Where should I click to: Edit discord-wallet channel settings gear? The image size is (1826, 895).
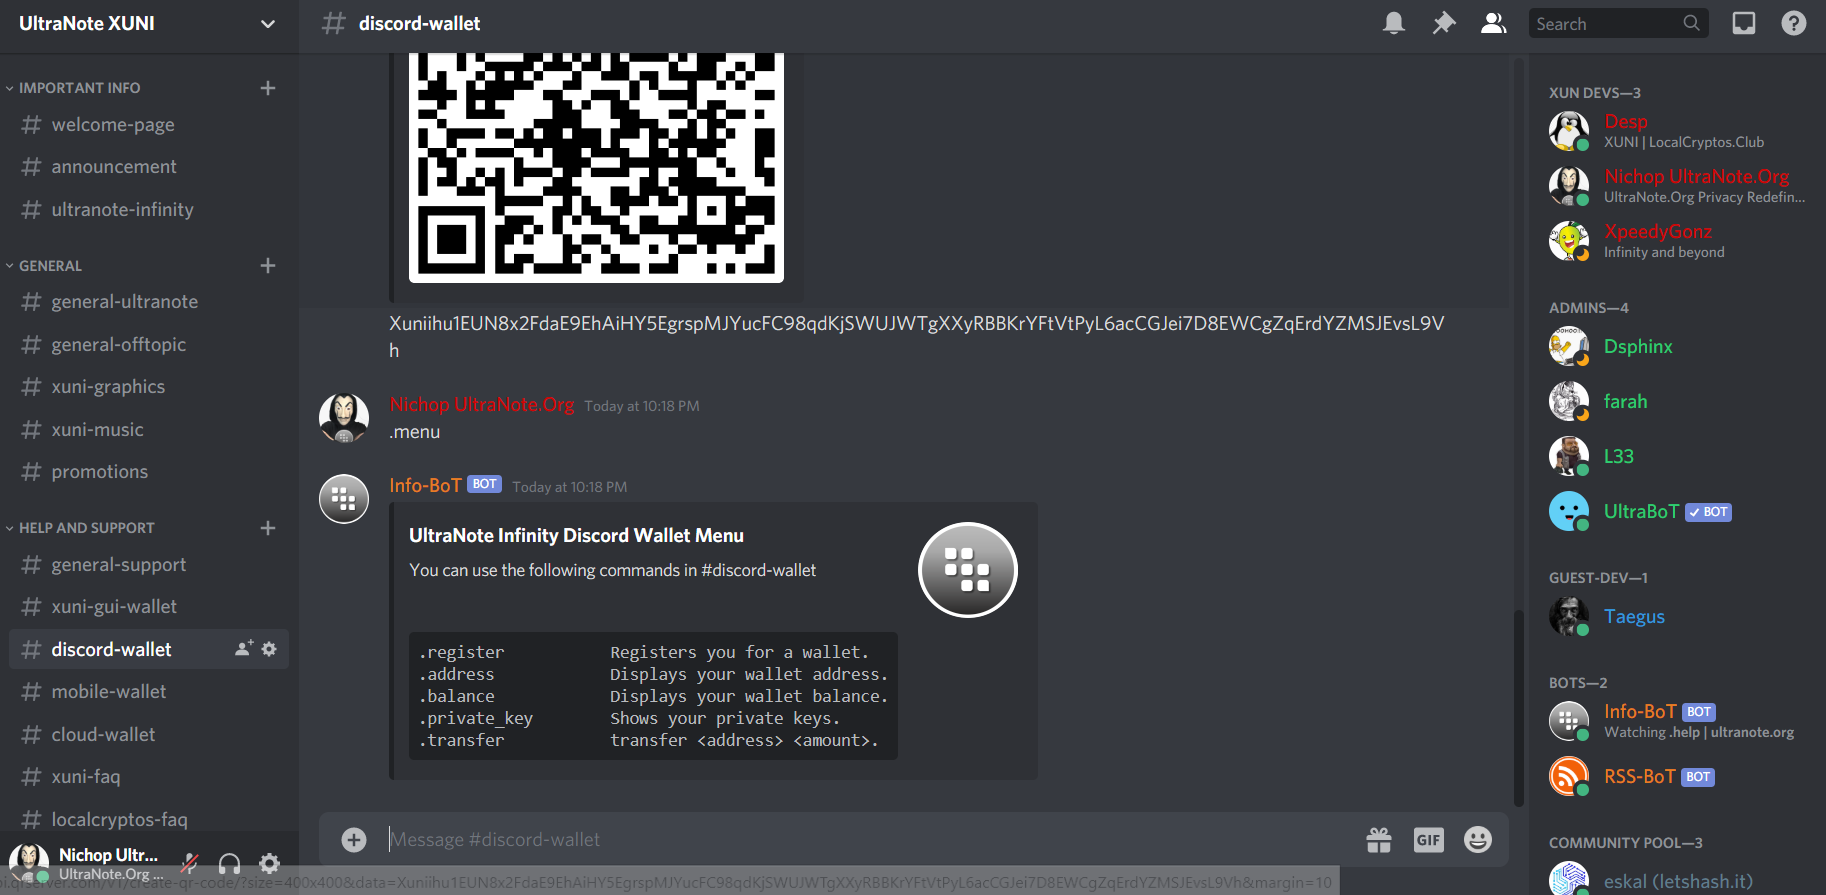tap(269, 649)
